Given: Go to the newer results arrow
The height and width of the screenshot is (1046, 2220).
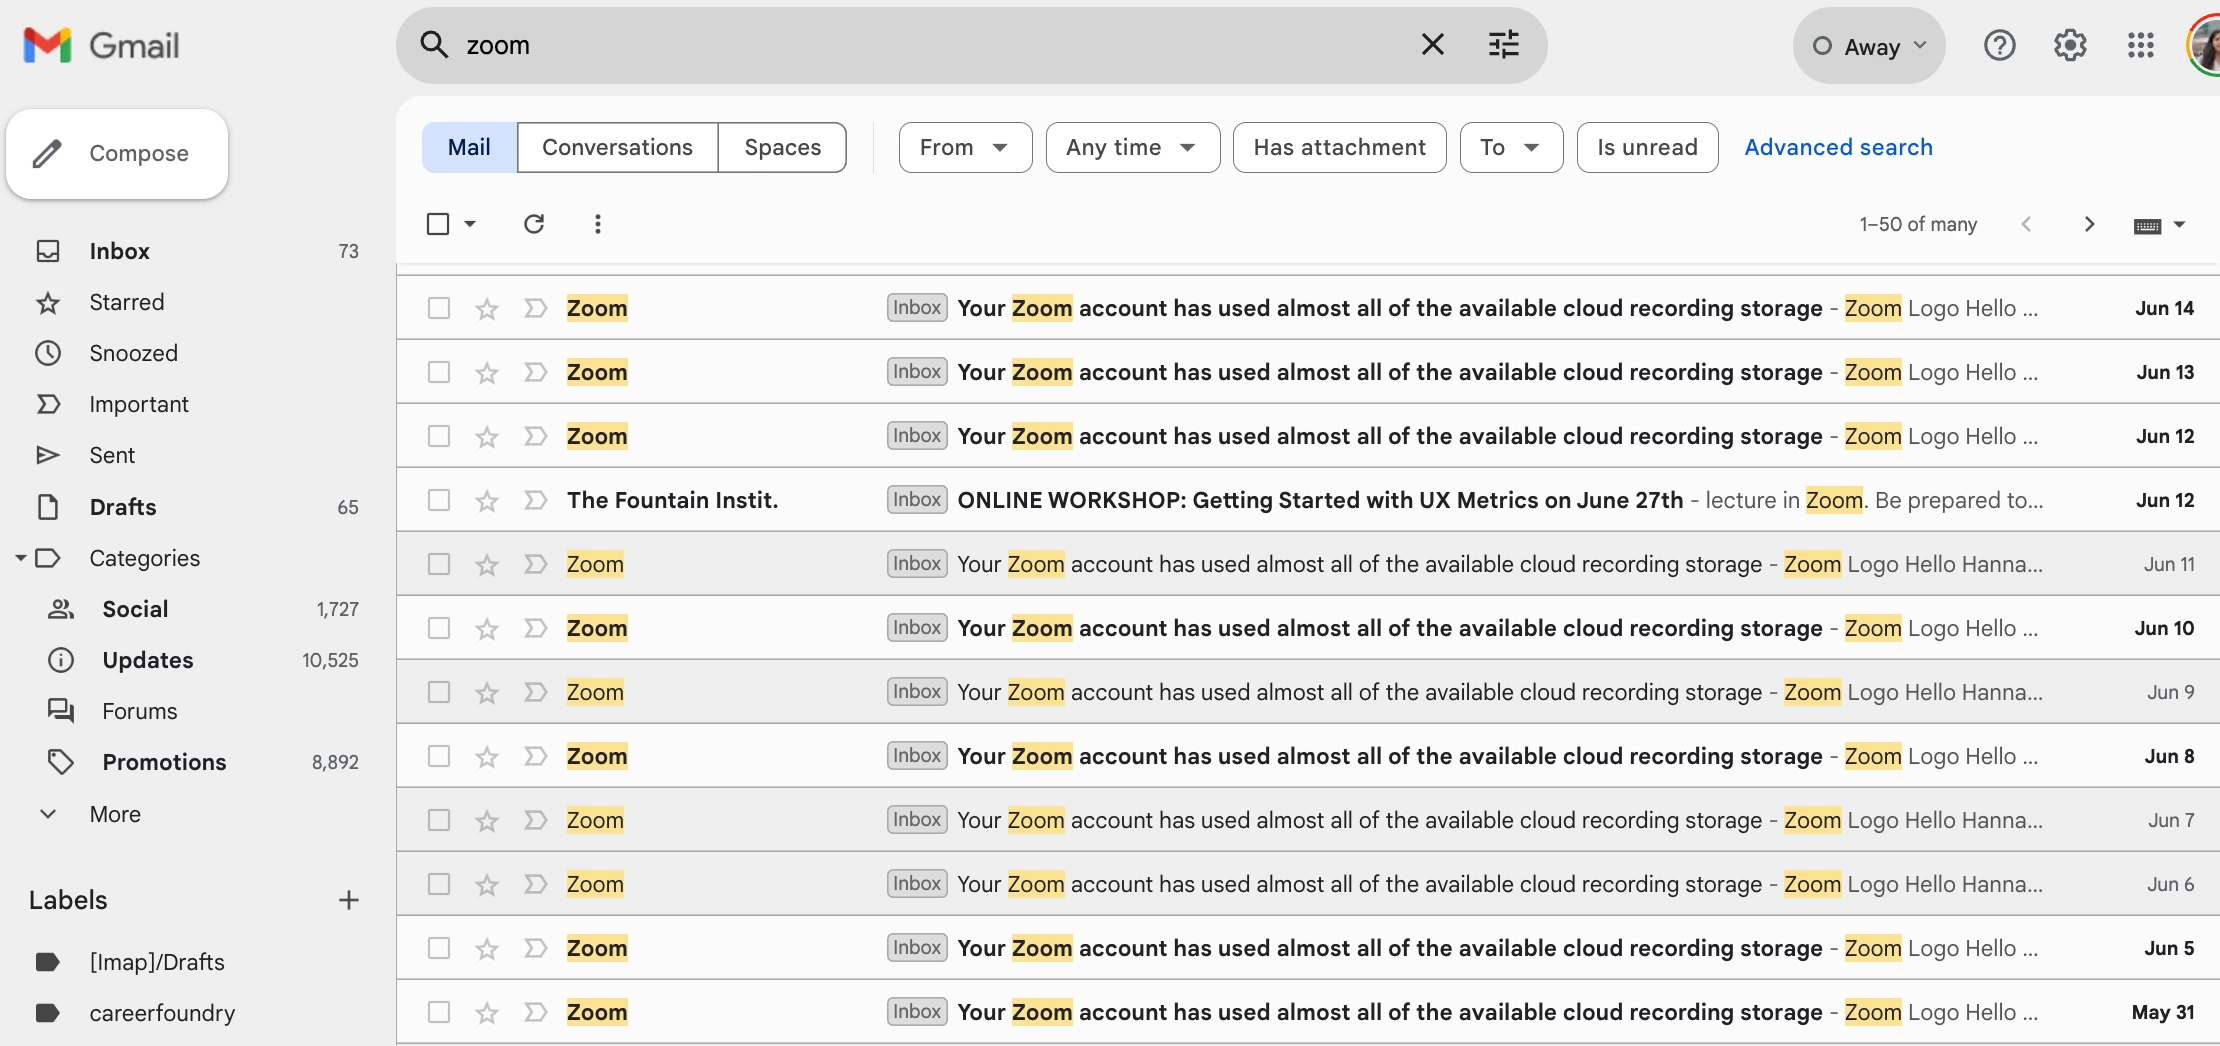Looking at the screenshot, I should pyautogui.click(x=2026, y=224).
